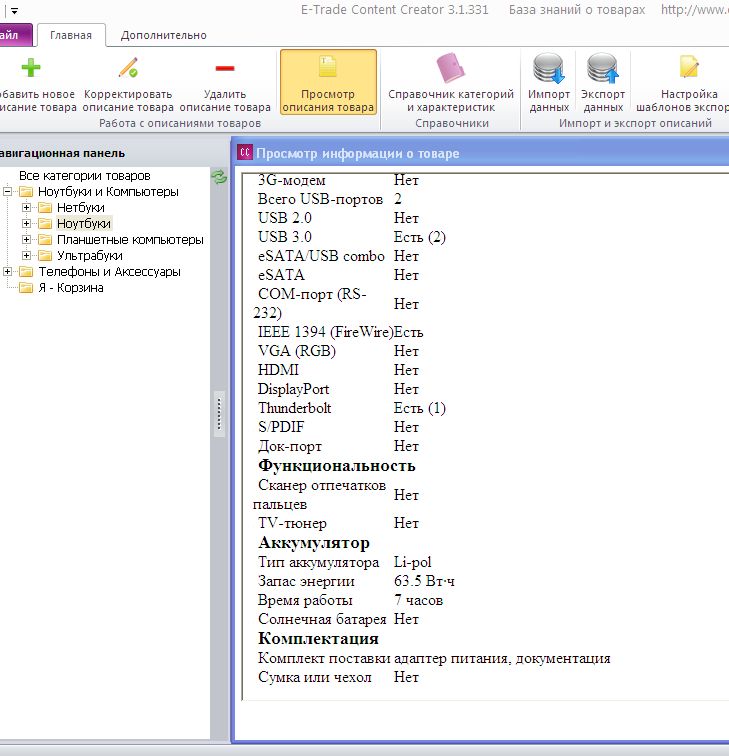Click the Я - Корзина folder icon
Viewport: 729px width, 756px height.
tap(26, 288)
